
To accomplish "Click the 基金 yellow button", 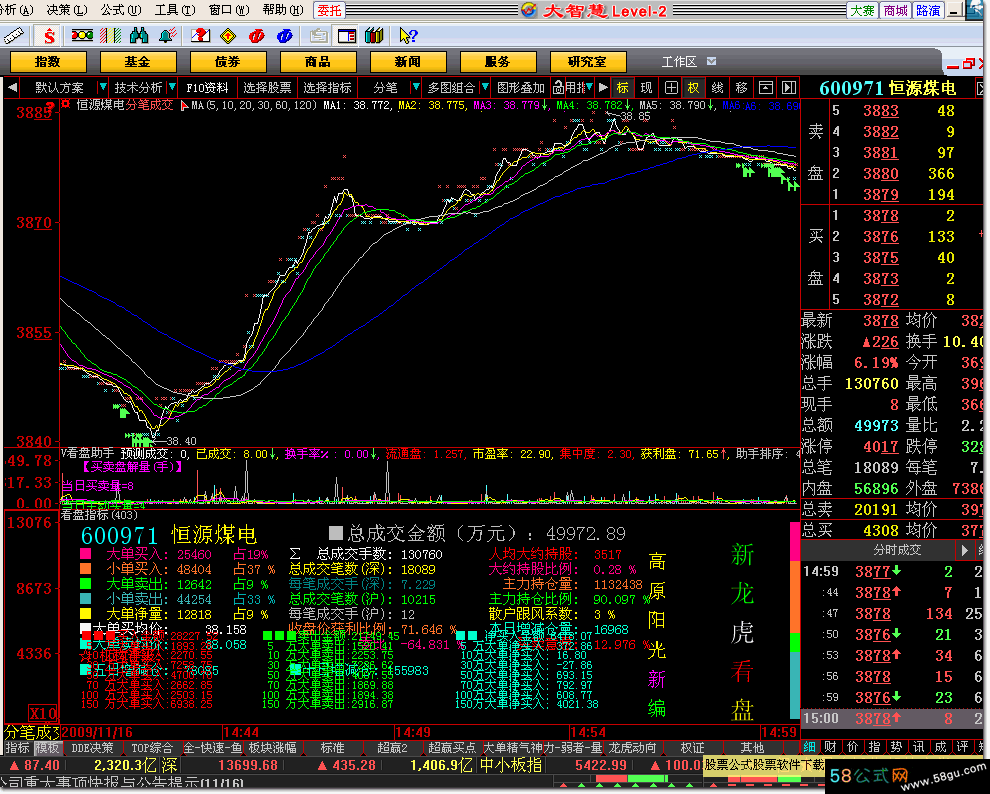I will (x=138, y=62).
